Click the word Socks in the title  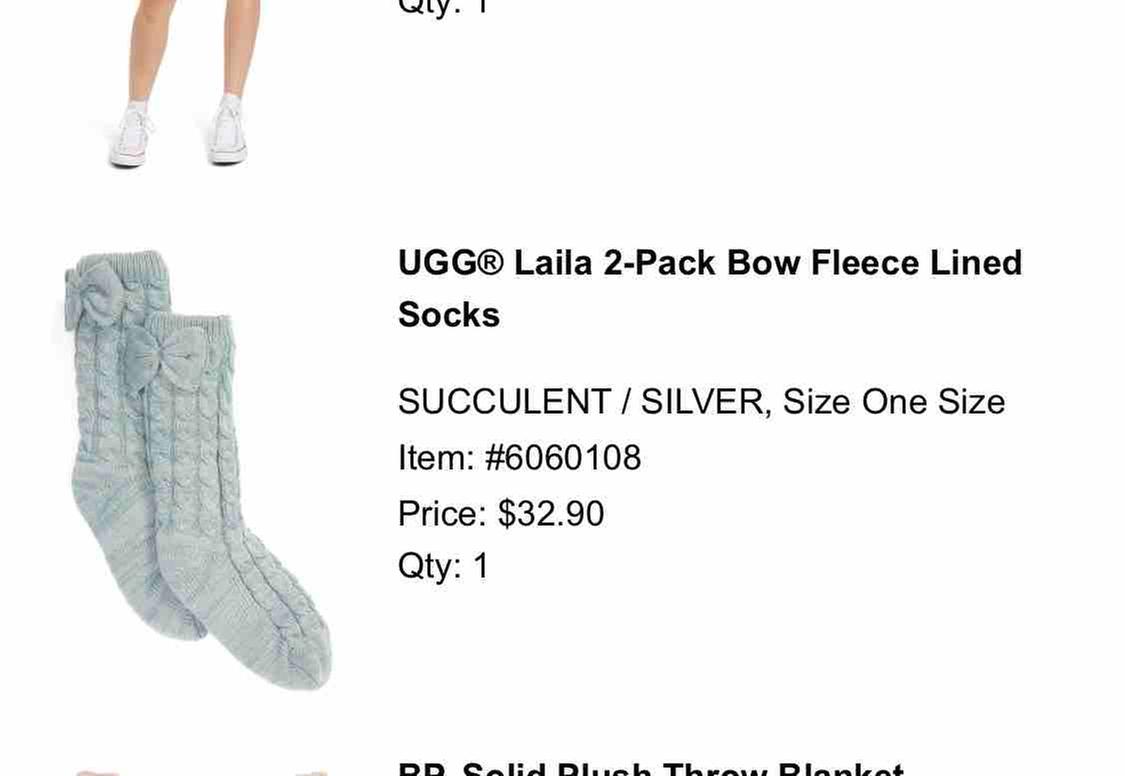coord(449,315)
